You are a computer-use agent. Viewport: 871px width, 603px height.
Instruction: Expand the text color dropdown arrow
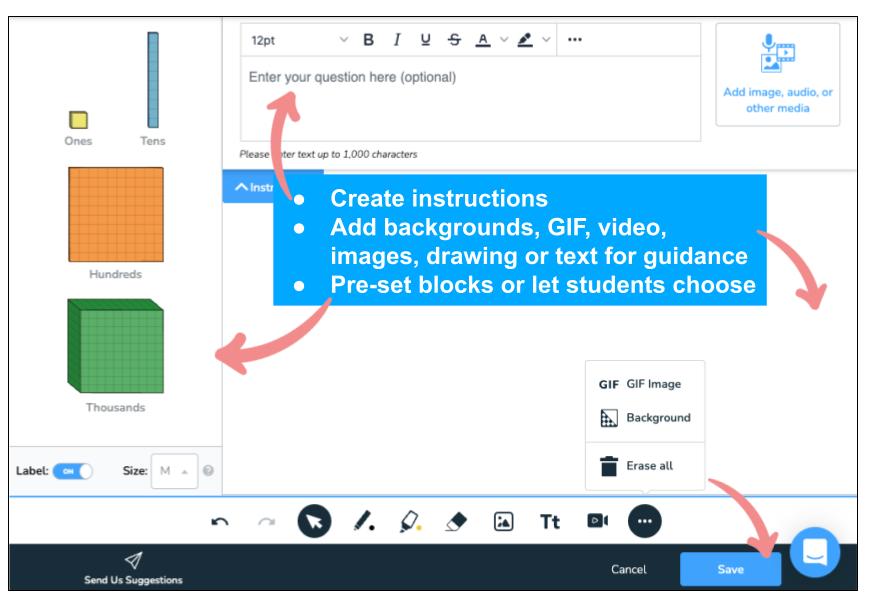(504, 40)
